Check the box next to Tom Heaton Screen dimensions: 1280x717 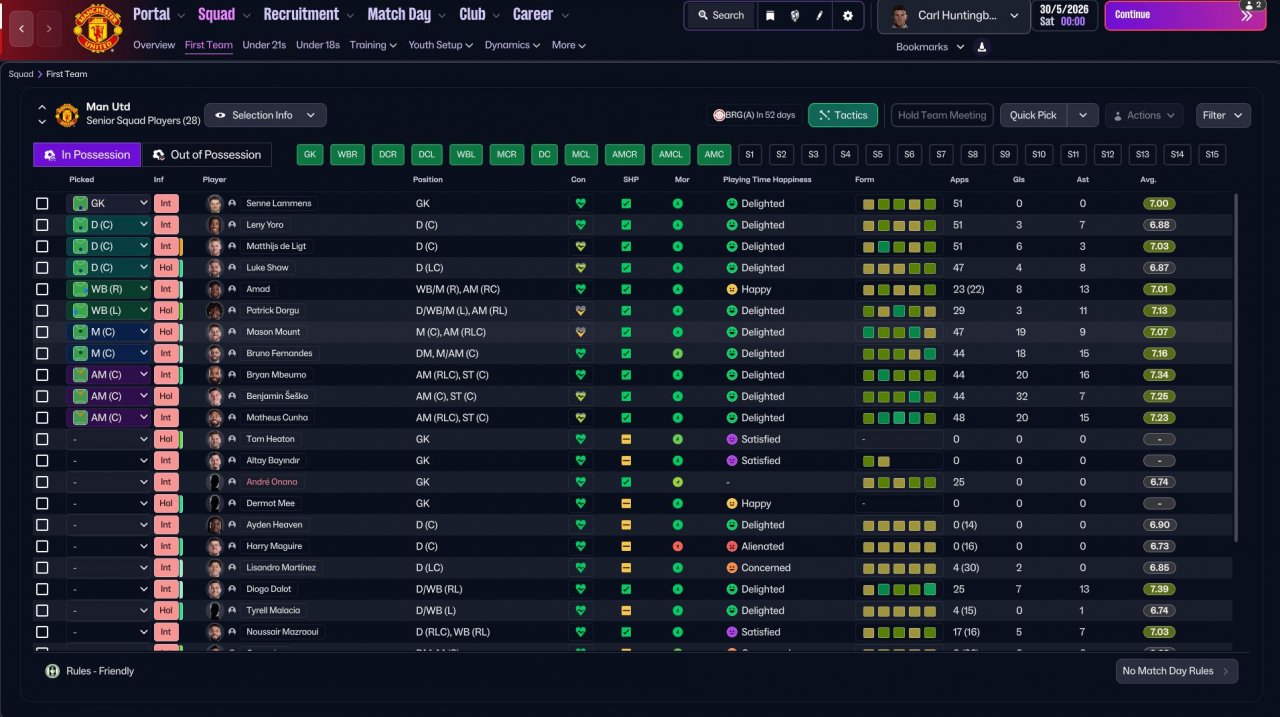42,439
